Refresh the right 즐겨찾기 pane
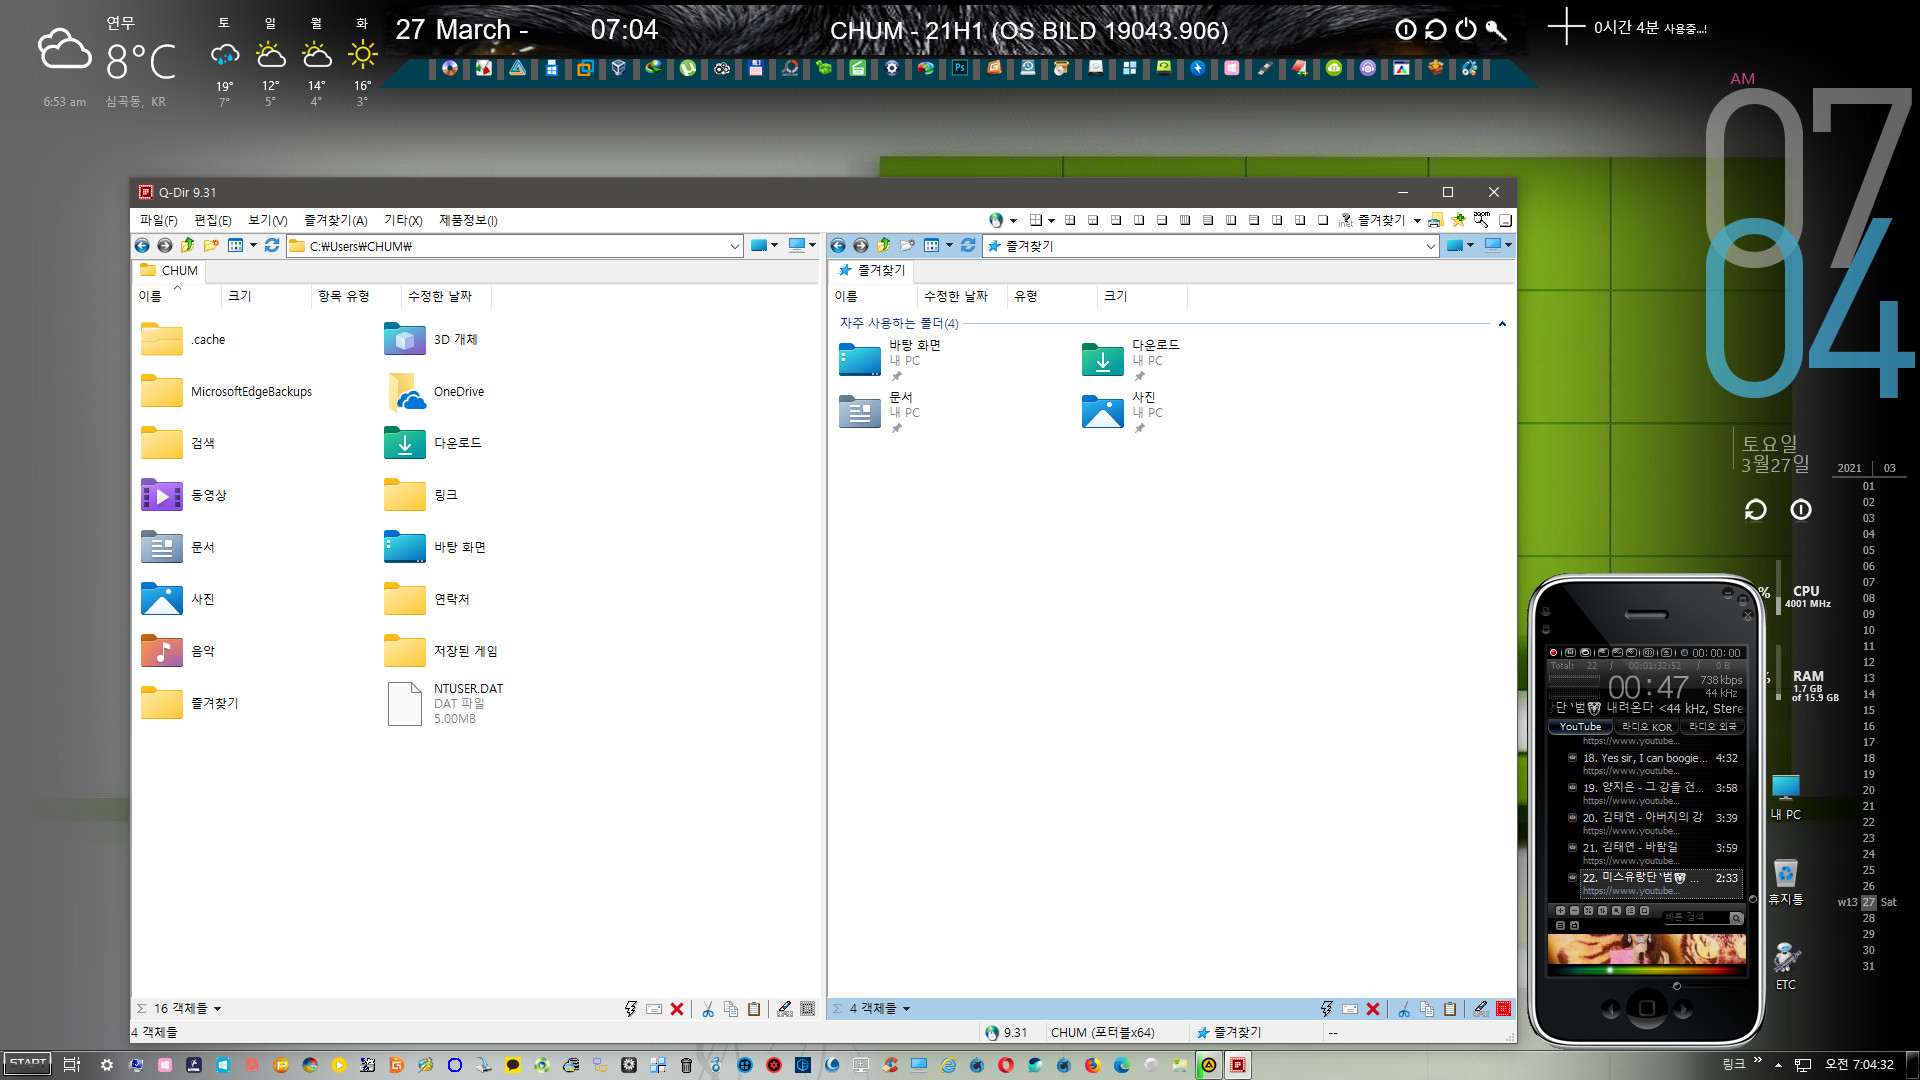 coord(968,246)
